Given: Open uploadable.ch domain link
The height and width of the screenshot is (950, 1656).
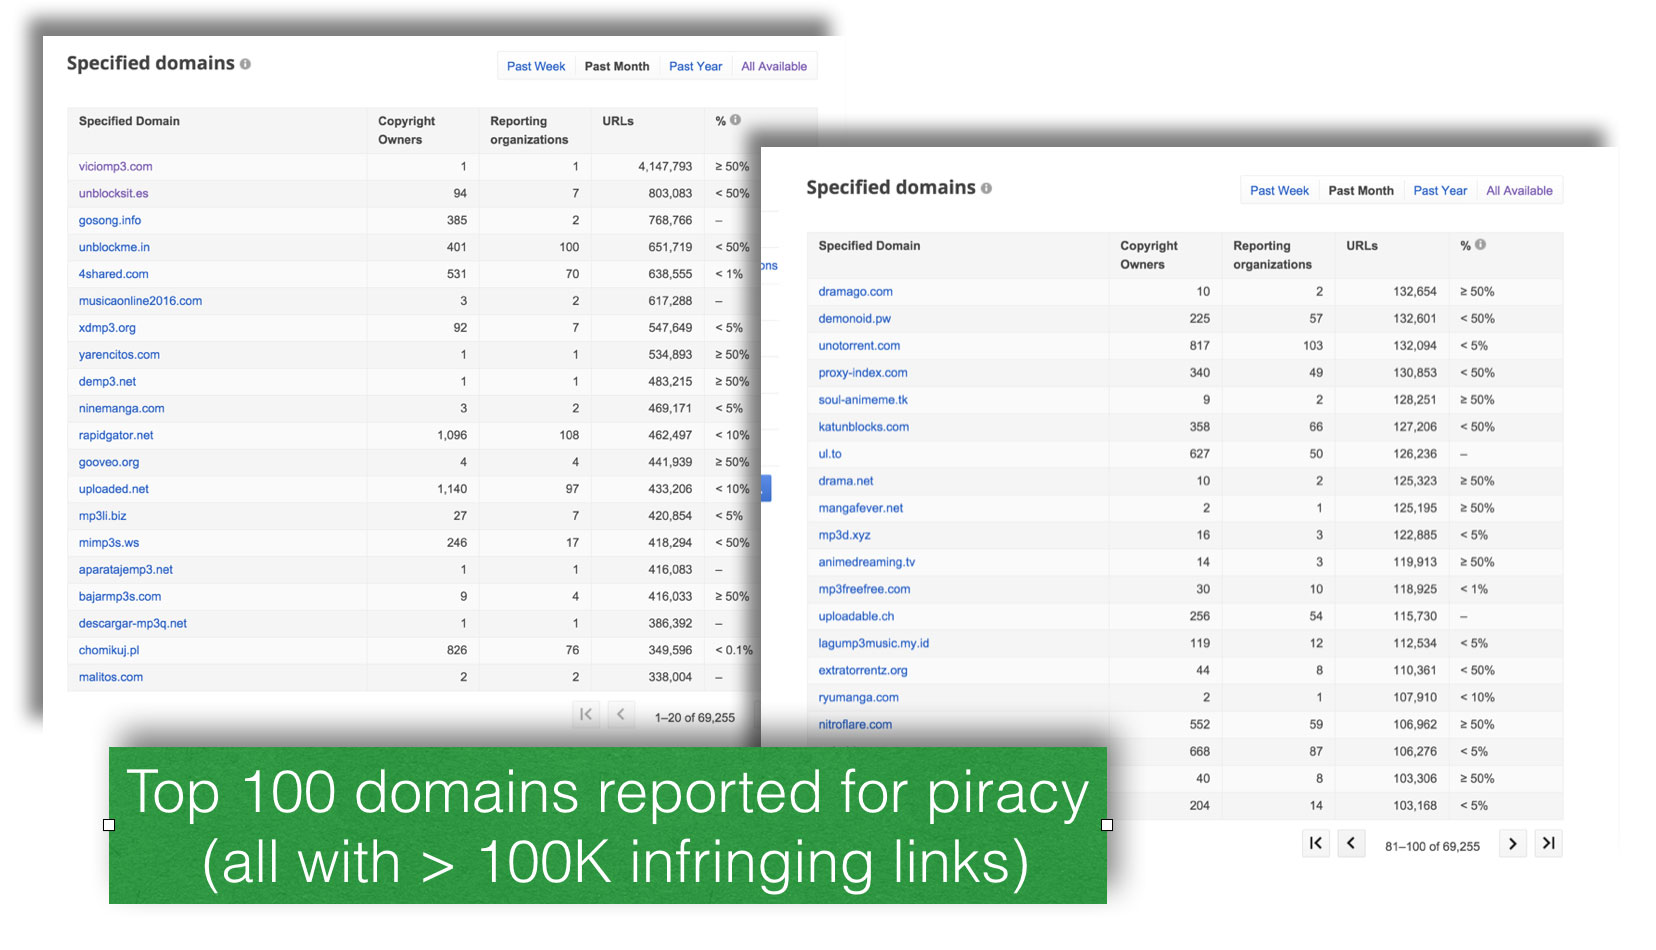Looking at the screenshot, I should click(857, 617).
